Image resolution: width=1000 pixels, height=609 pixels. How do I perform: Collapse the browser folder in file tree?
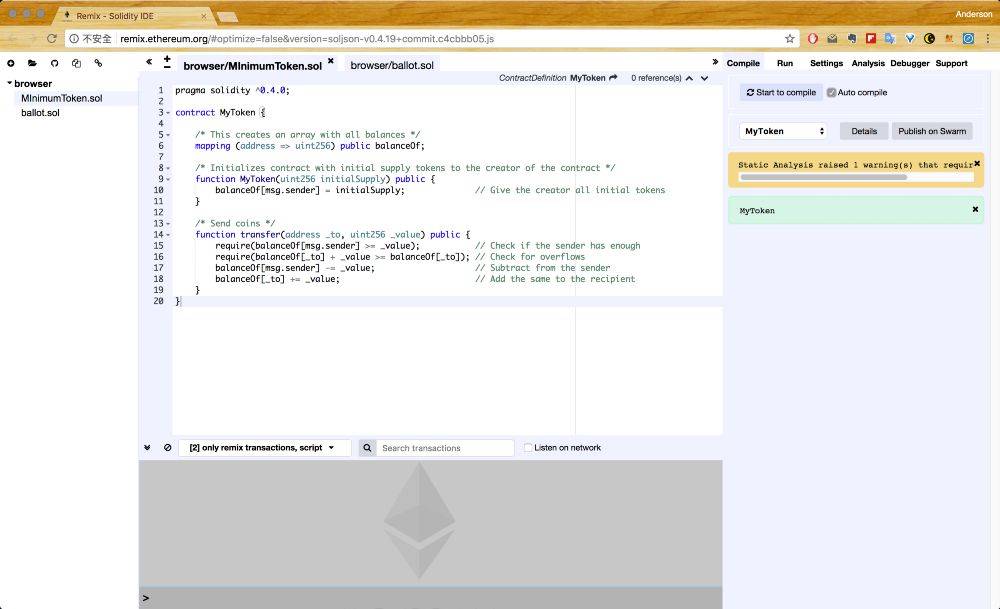click(x=9, y=84)
